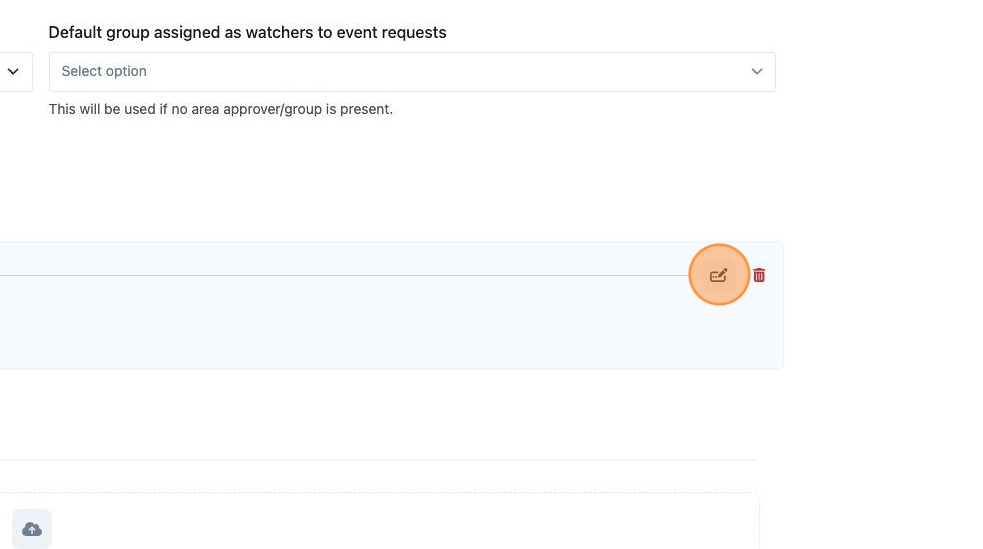Click the highlighted edit pencil icon
The height and width of the screenshot is (549, 983).
pyautogui.click(x=718, y=275)
